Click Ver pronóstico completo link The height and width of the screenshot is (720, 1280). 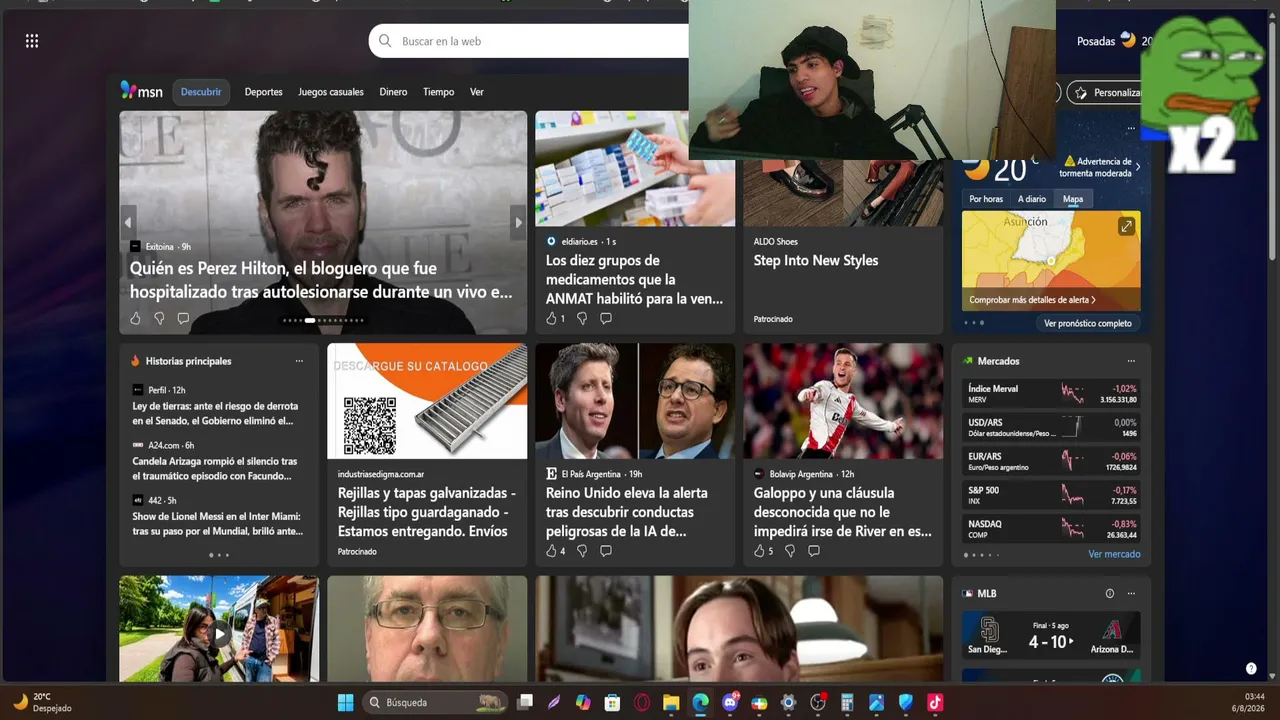1088,323
